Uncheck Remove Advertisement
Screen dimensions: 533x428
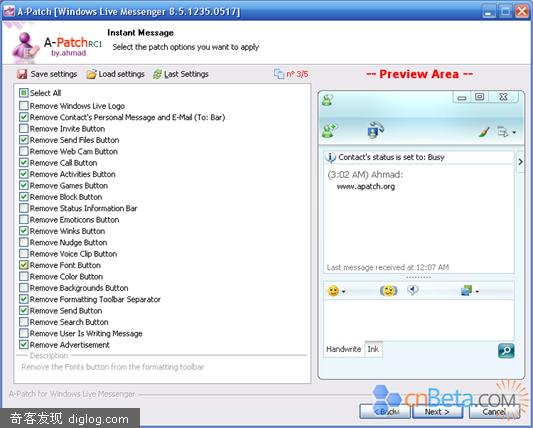tap(23, 344)
